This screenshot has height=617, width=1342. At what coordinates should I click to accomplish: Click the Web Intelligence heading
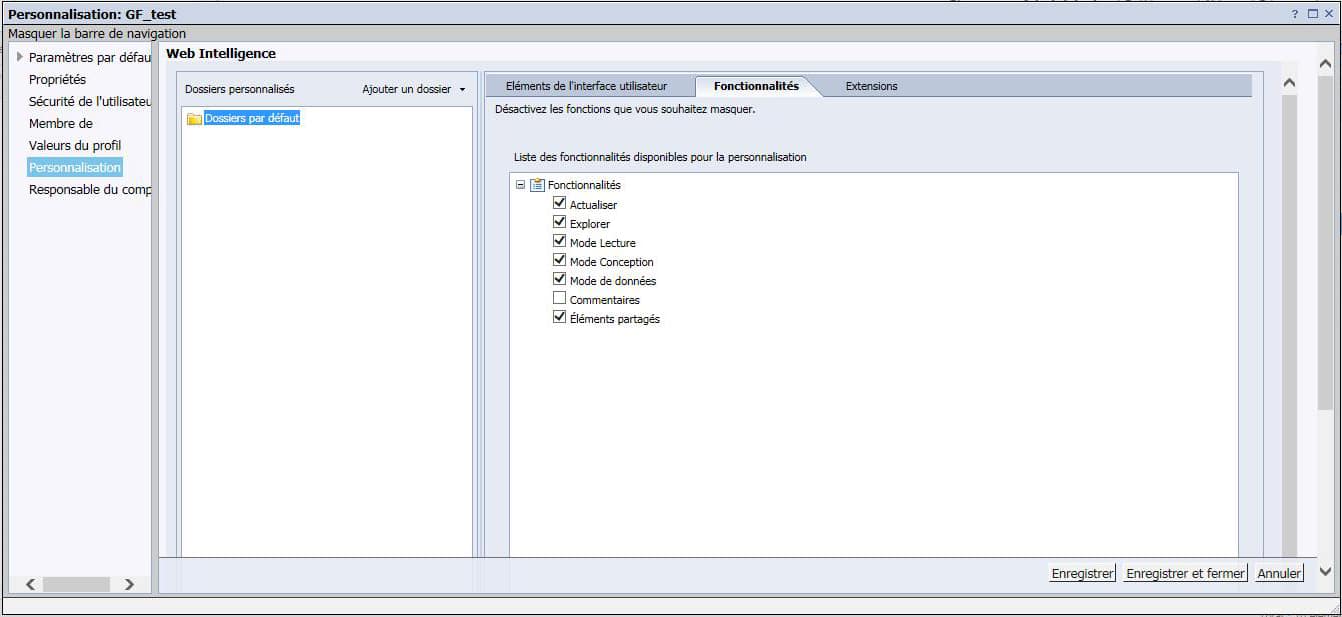[221, 53]
